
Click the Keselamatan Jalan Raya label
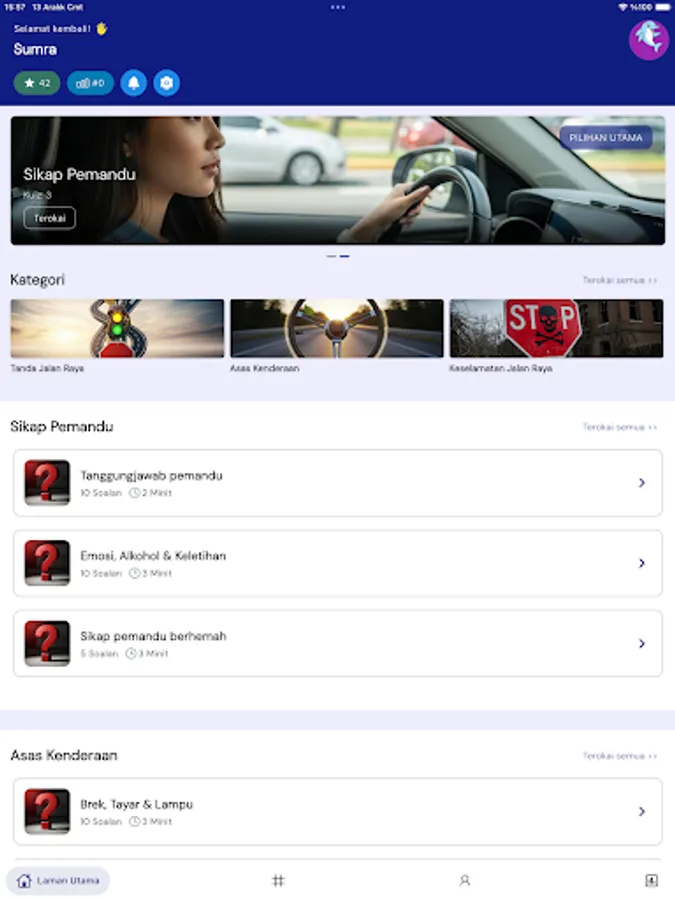(x=501, y=368)
